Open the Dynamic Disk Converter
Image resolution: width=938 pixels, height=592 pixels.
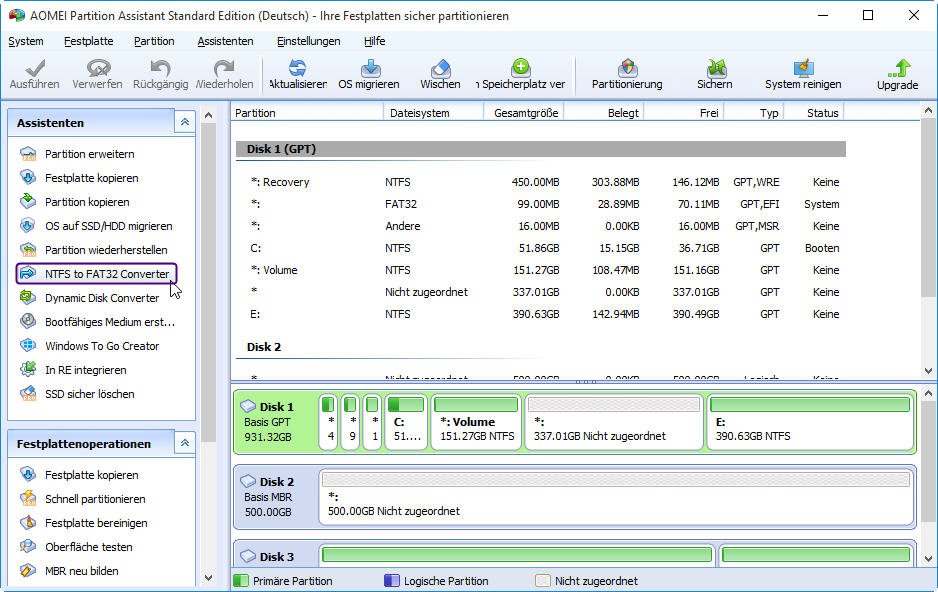coord(89,297)
